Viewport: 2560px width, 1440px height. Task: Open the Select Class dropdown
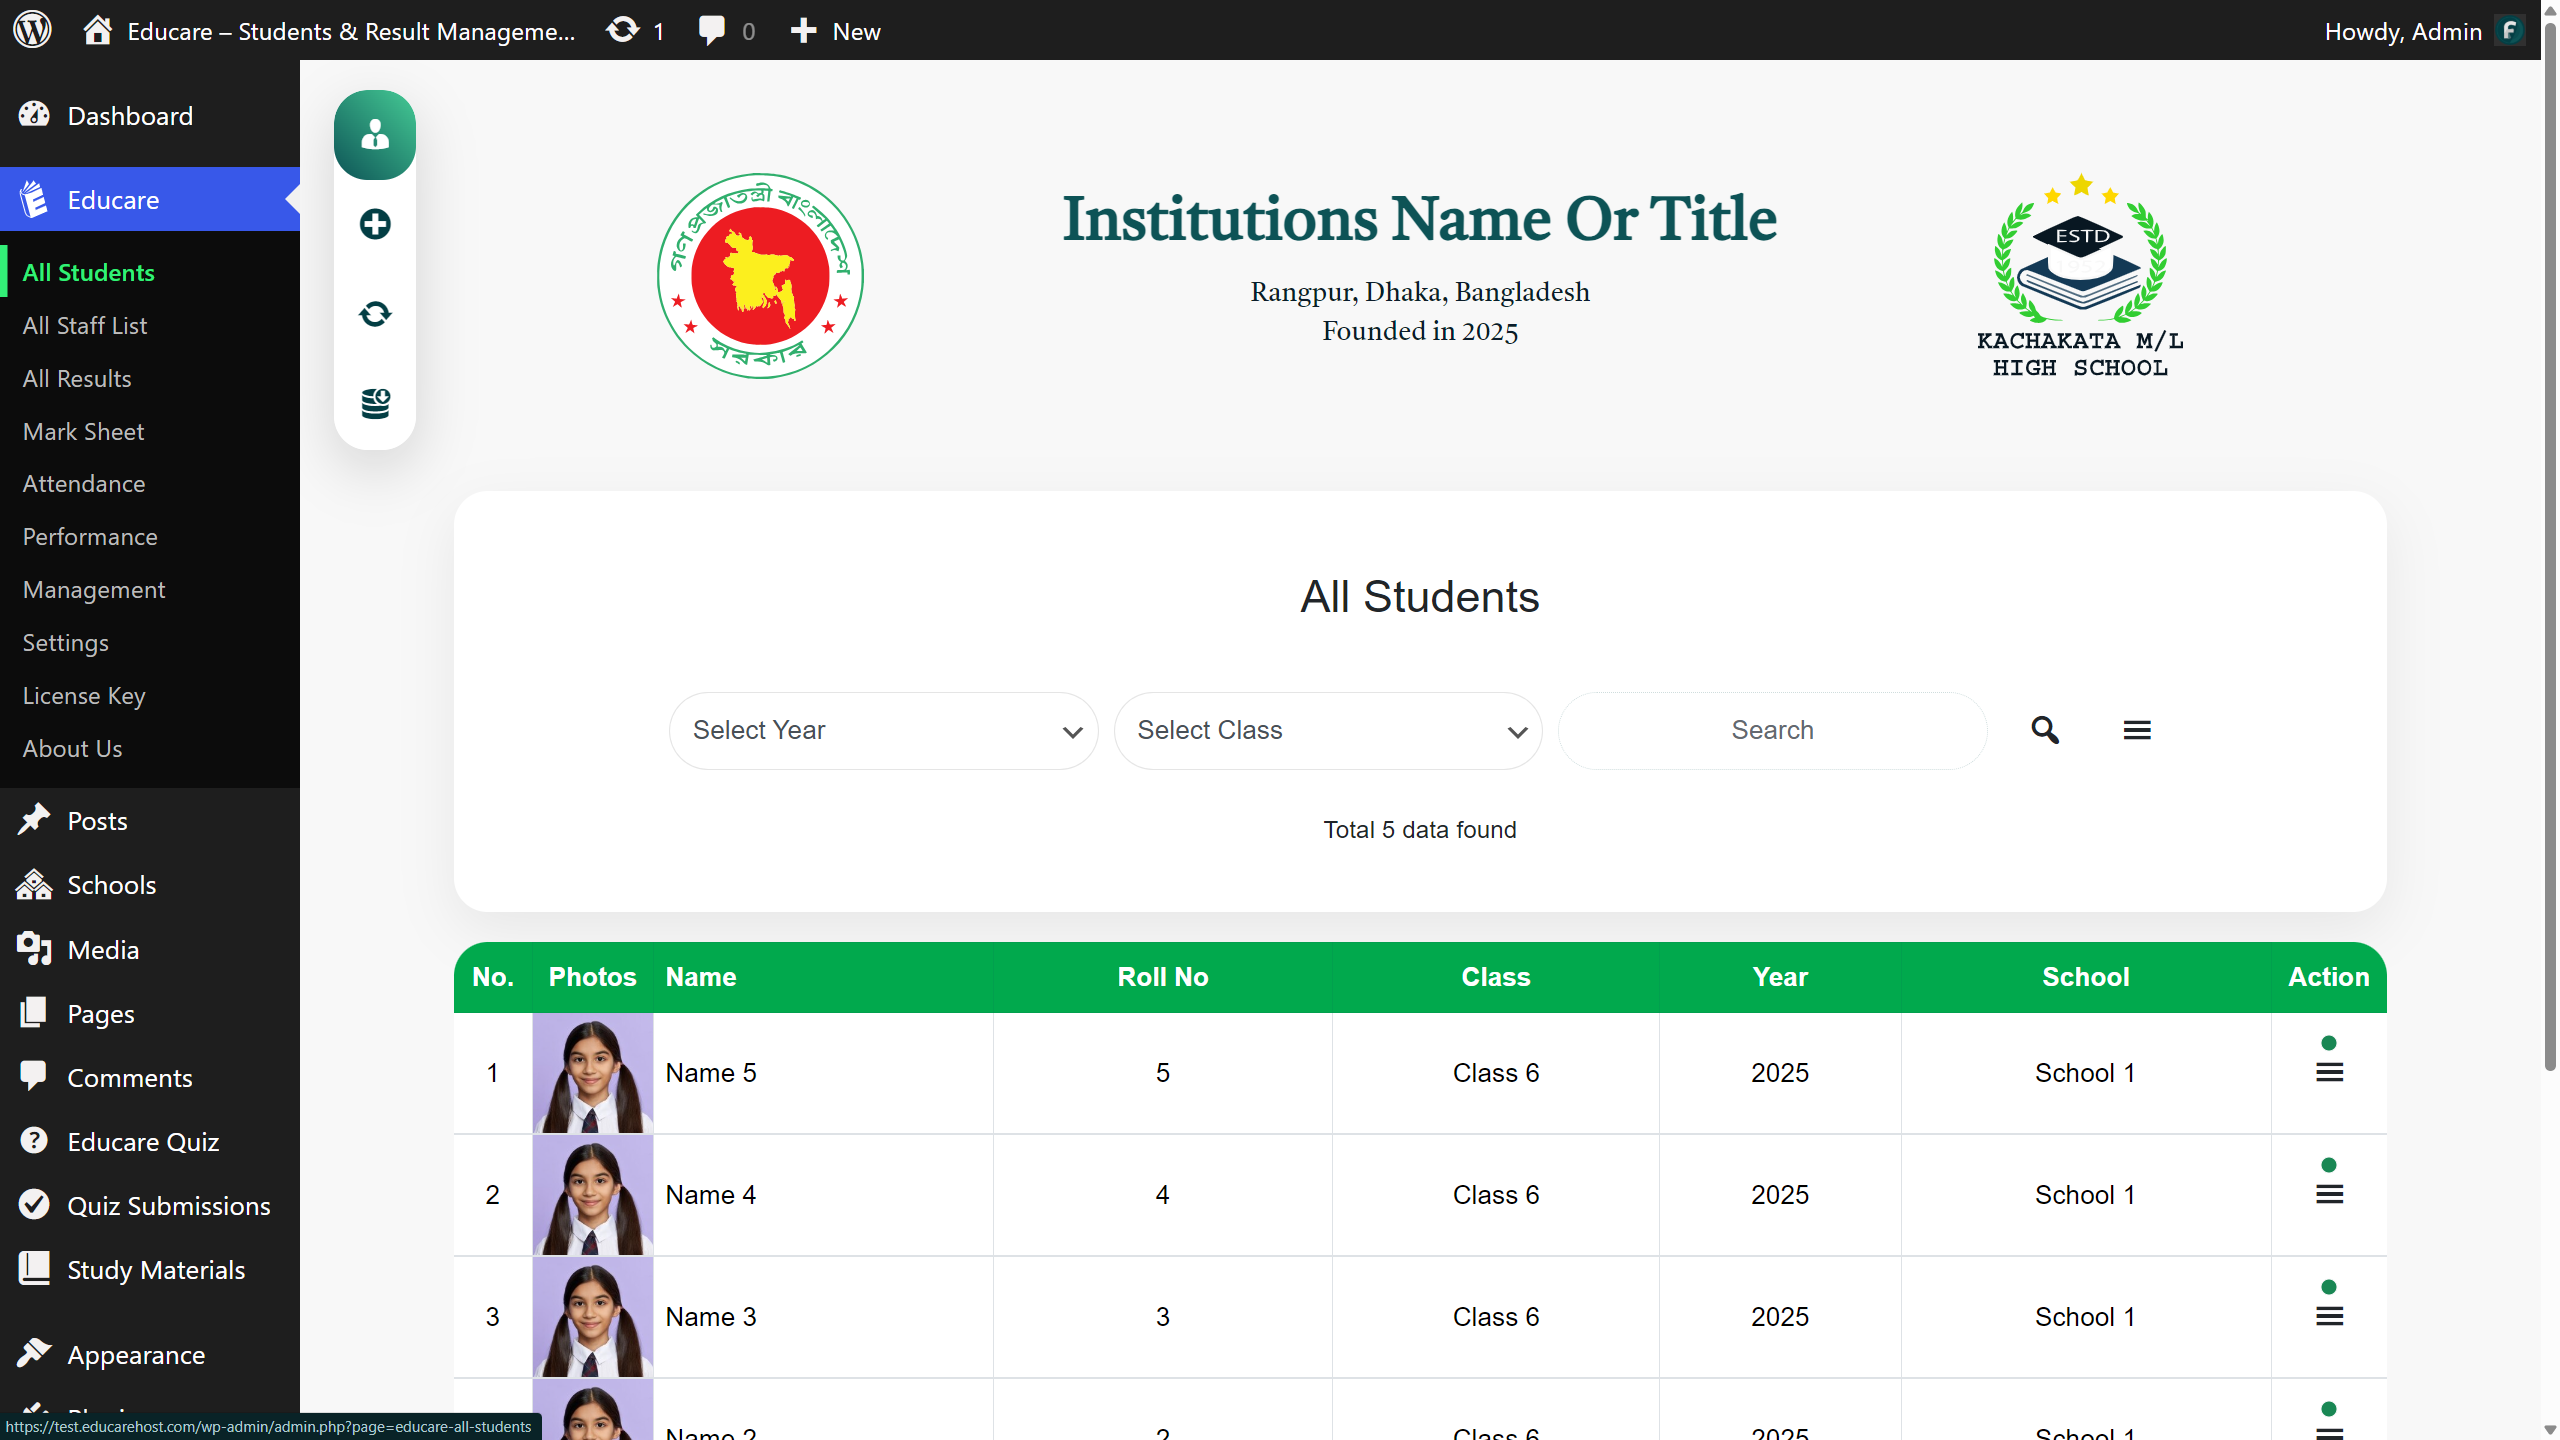point(1328,731)
